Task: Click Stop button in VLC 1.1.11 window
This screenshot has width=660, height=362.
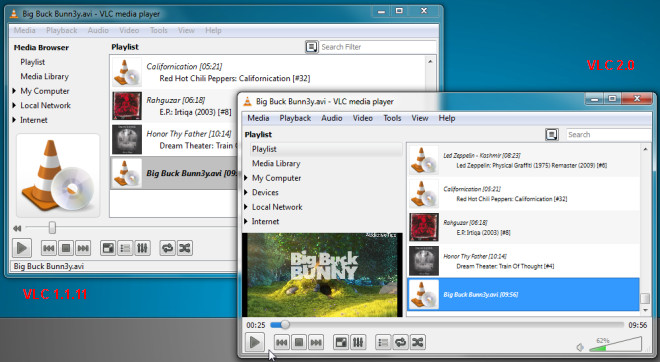Action: pyautogui.click(x=66, y=248)
